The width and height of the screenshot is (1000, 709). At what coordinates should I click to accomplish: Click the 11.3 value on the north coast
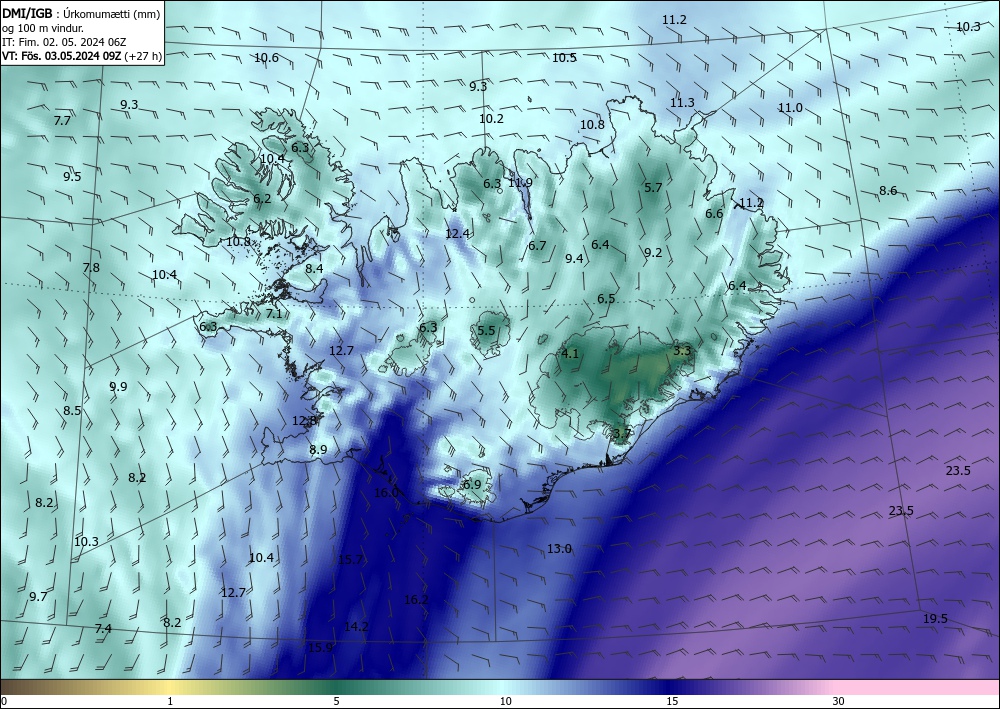pyautogui.click(x=682, y=103)
